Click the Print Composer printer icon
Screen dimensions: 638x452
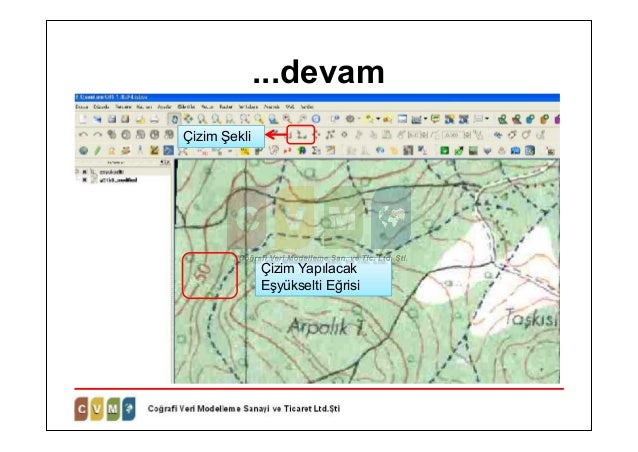point(154,119)
